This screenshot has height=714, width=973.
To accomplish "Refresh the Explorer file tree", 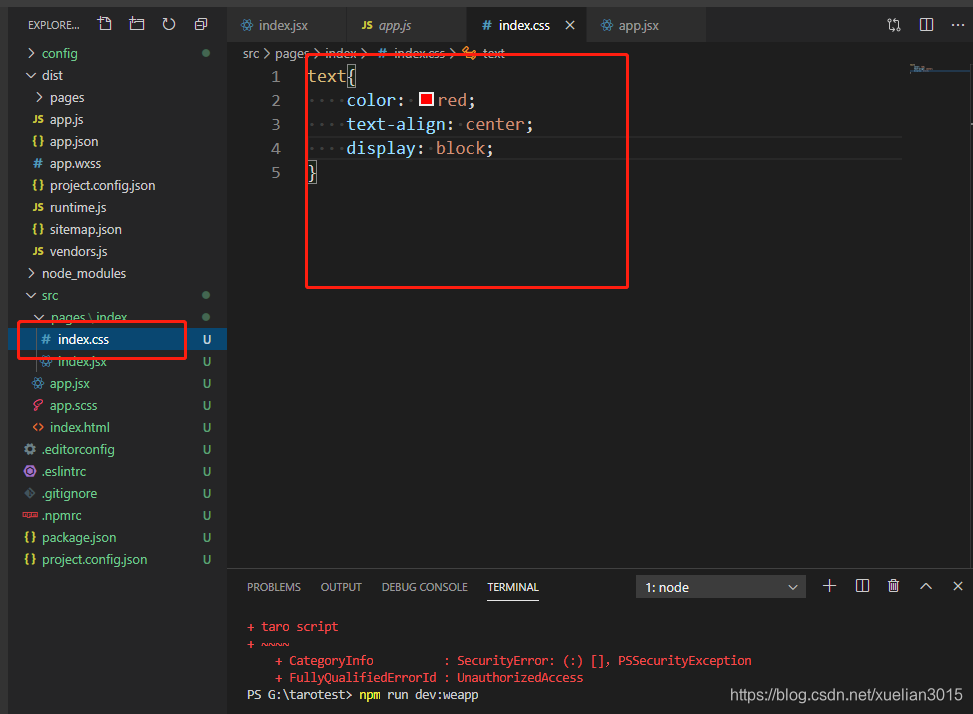I will (x=169, y=24).
